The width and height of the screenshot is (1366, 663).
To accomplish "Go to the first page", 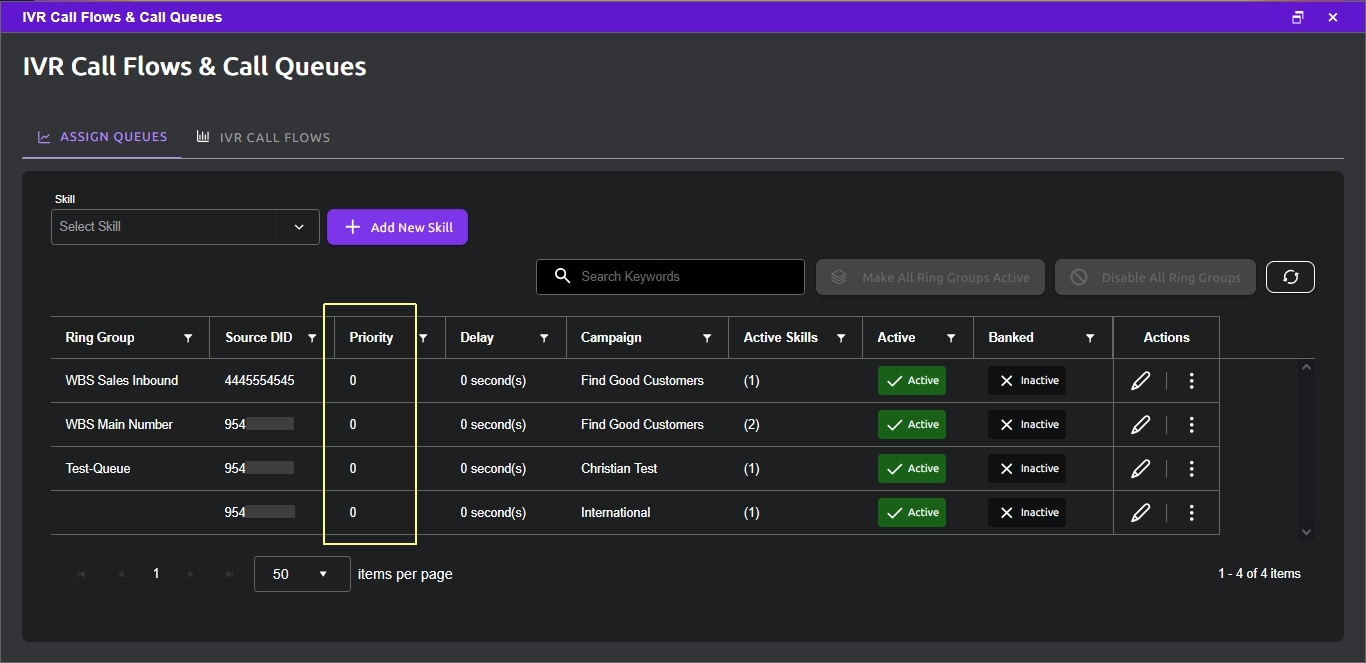I will pyautogui.click(x=81, y=574).
